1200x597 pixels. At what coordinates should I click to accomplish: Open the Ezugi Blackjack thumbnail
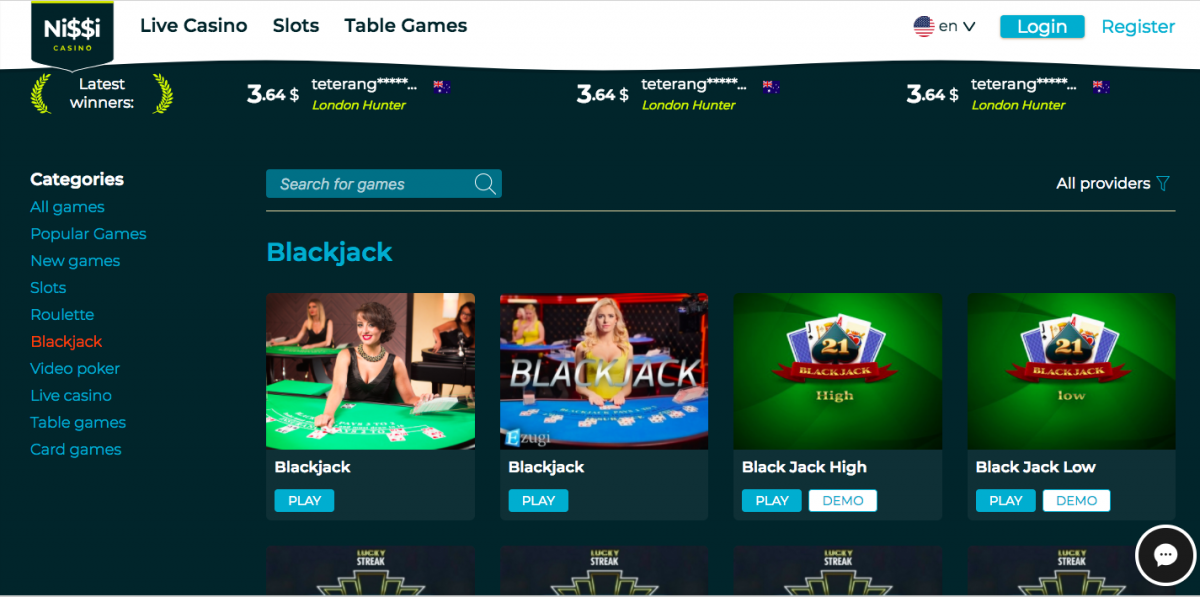click(604, 371)
